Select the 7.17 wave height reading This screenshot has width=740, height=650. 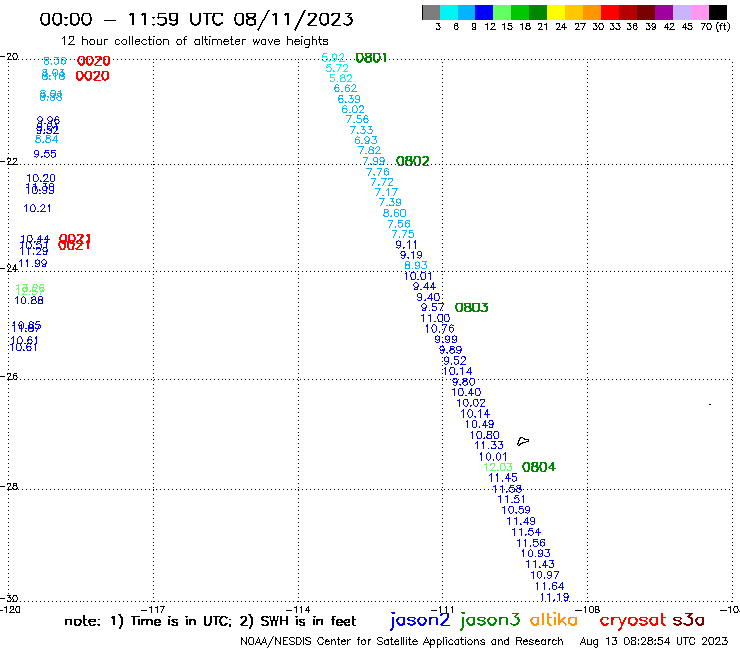pos(387,192)
